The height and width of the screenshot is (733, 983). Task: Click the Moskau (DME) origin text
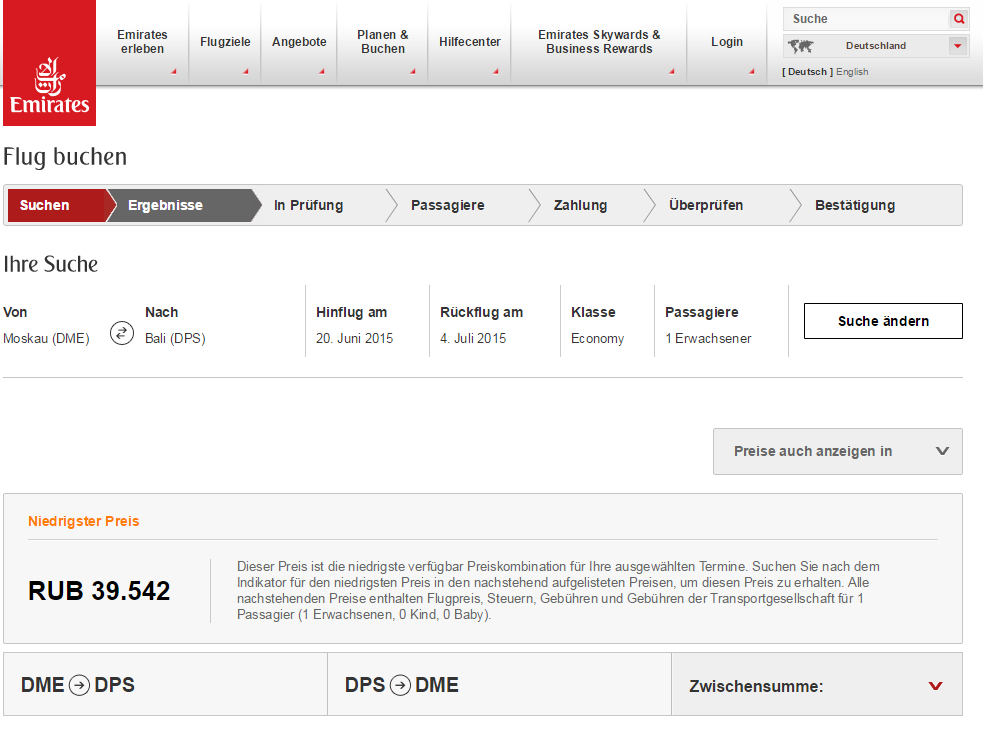(x=46, y=339)
